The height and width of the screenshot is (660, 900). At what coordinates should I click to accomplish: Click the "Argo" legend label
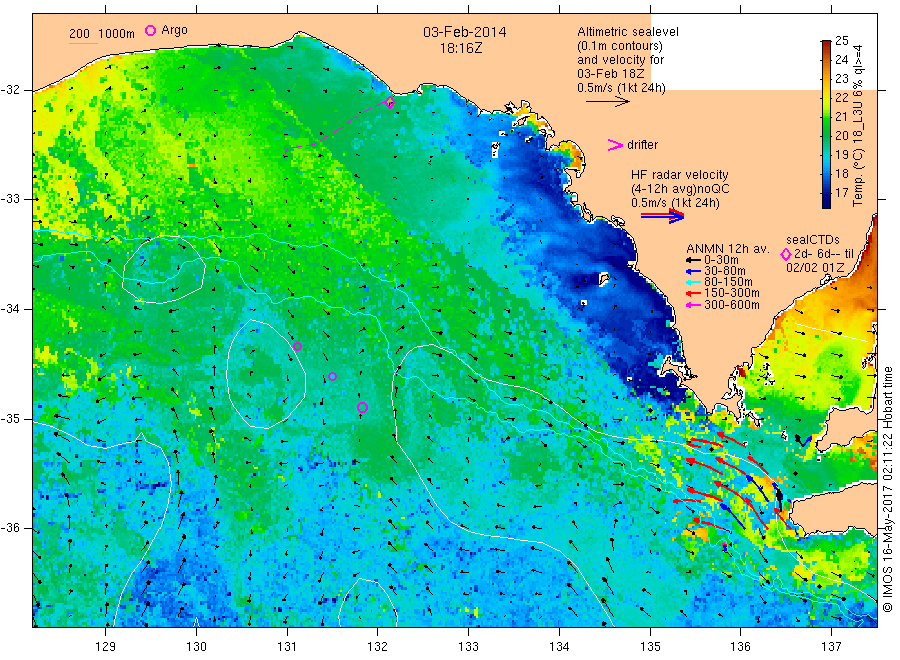tap(174, 30)
